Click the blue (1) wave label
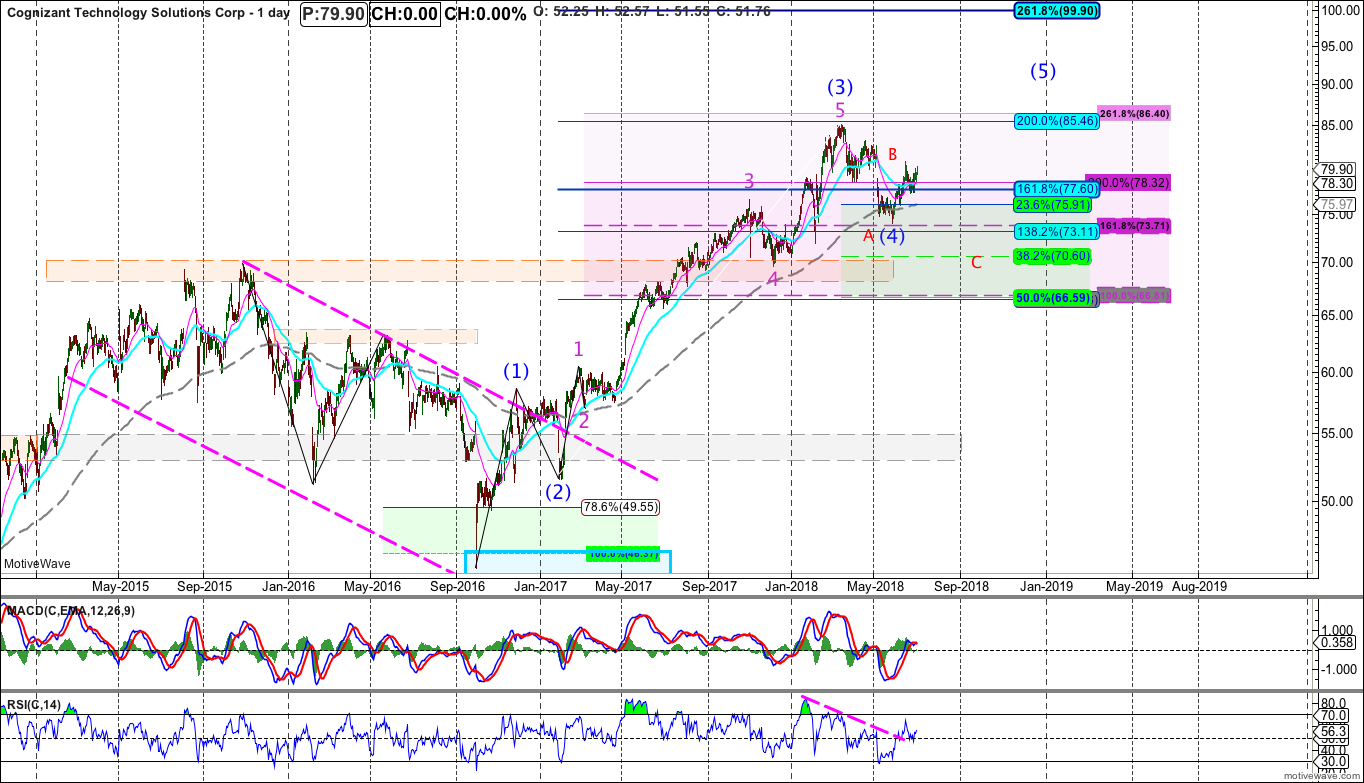Image resolution: width=1364 pixels, height=783 pixels. coord(516,371)
